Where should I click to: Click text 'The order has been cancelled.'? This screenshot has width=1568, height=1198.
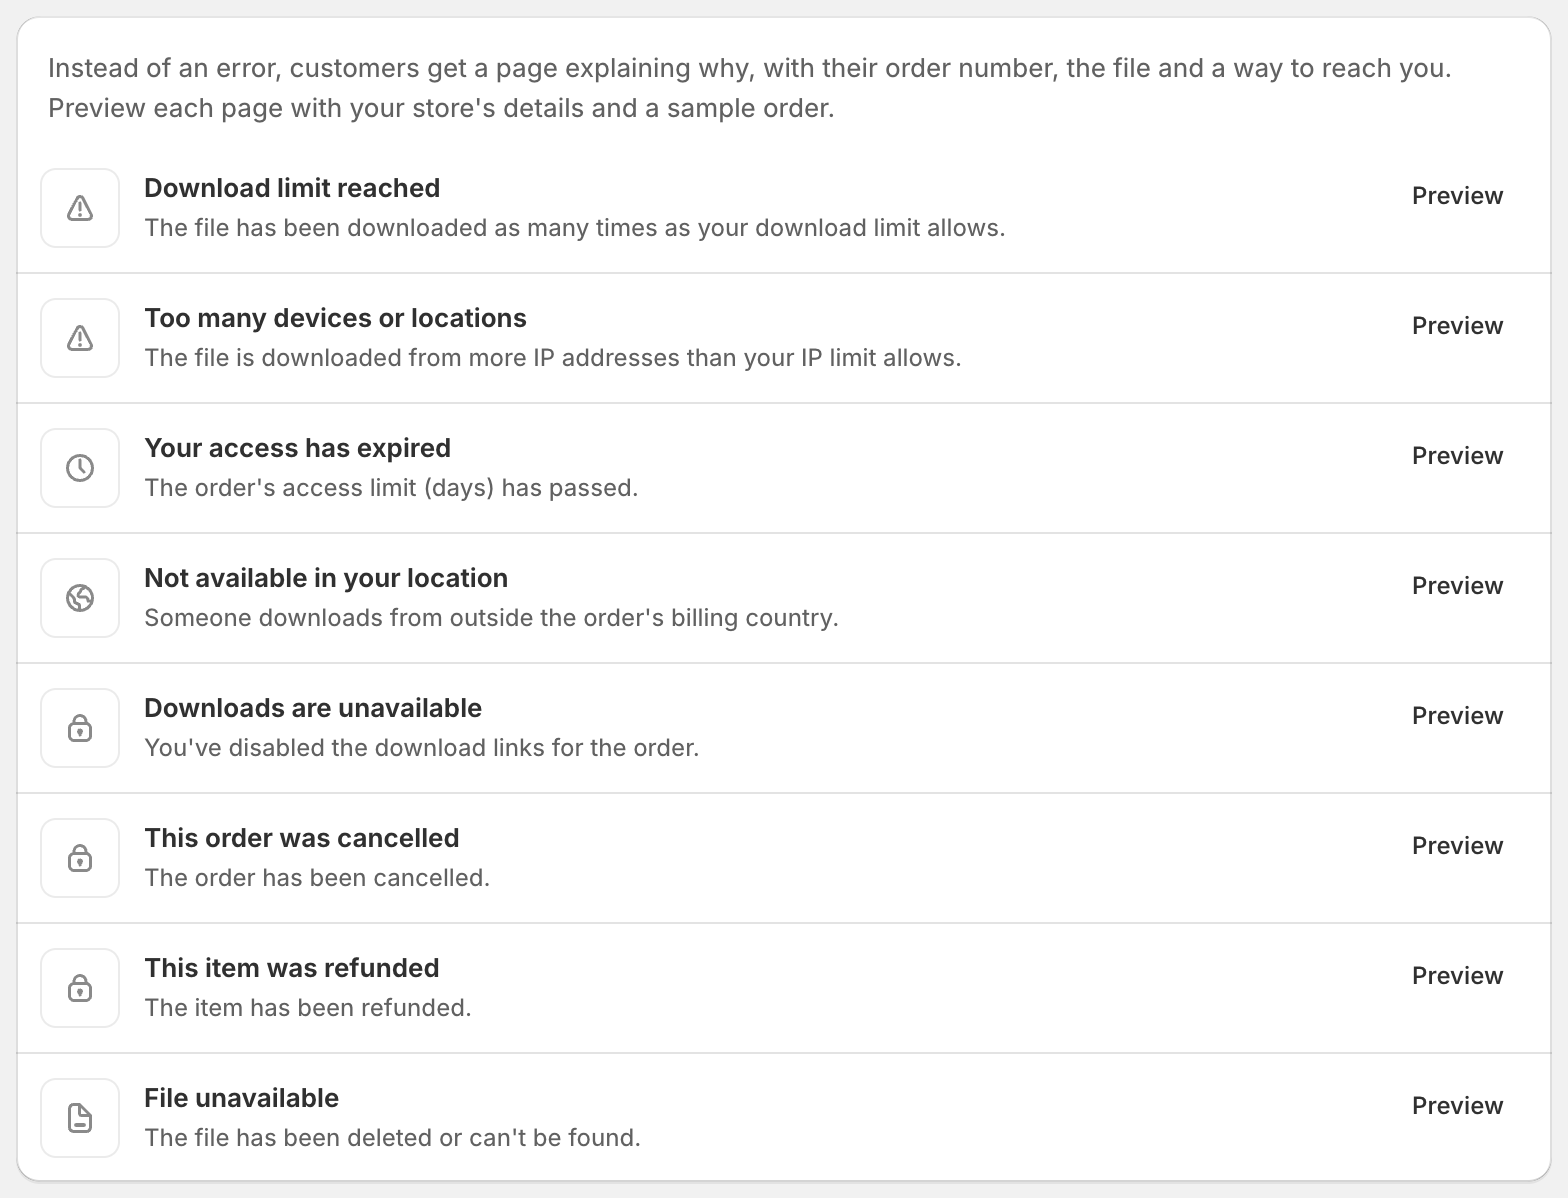click(317, 878)
